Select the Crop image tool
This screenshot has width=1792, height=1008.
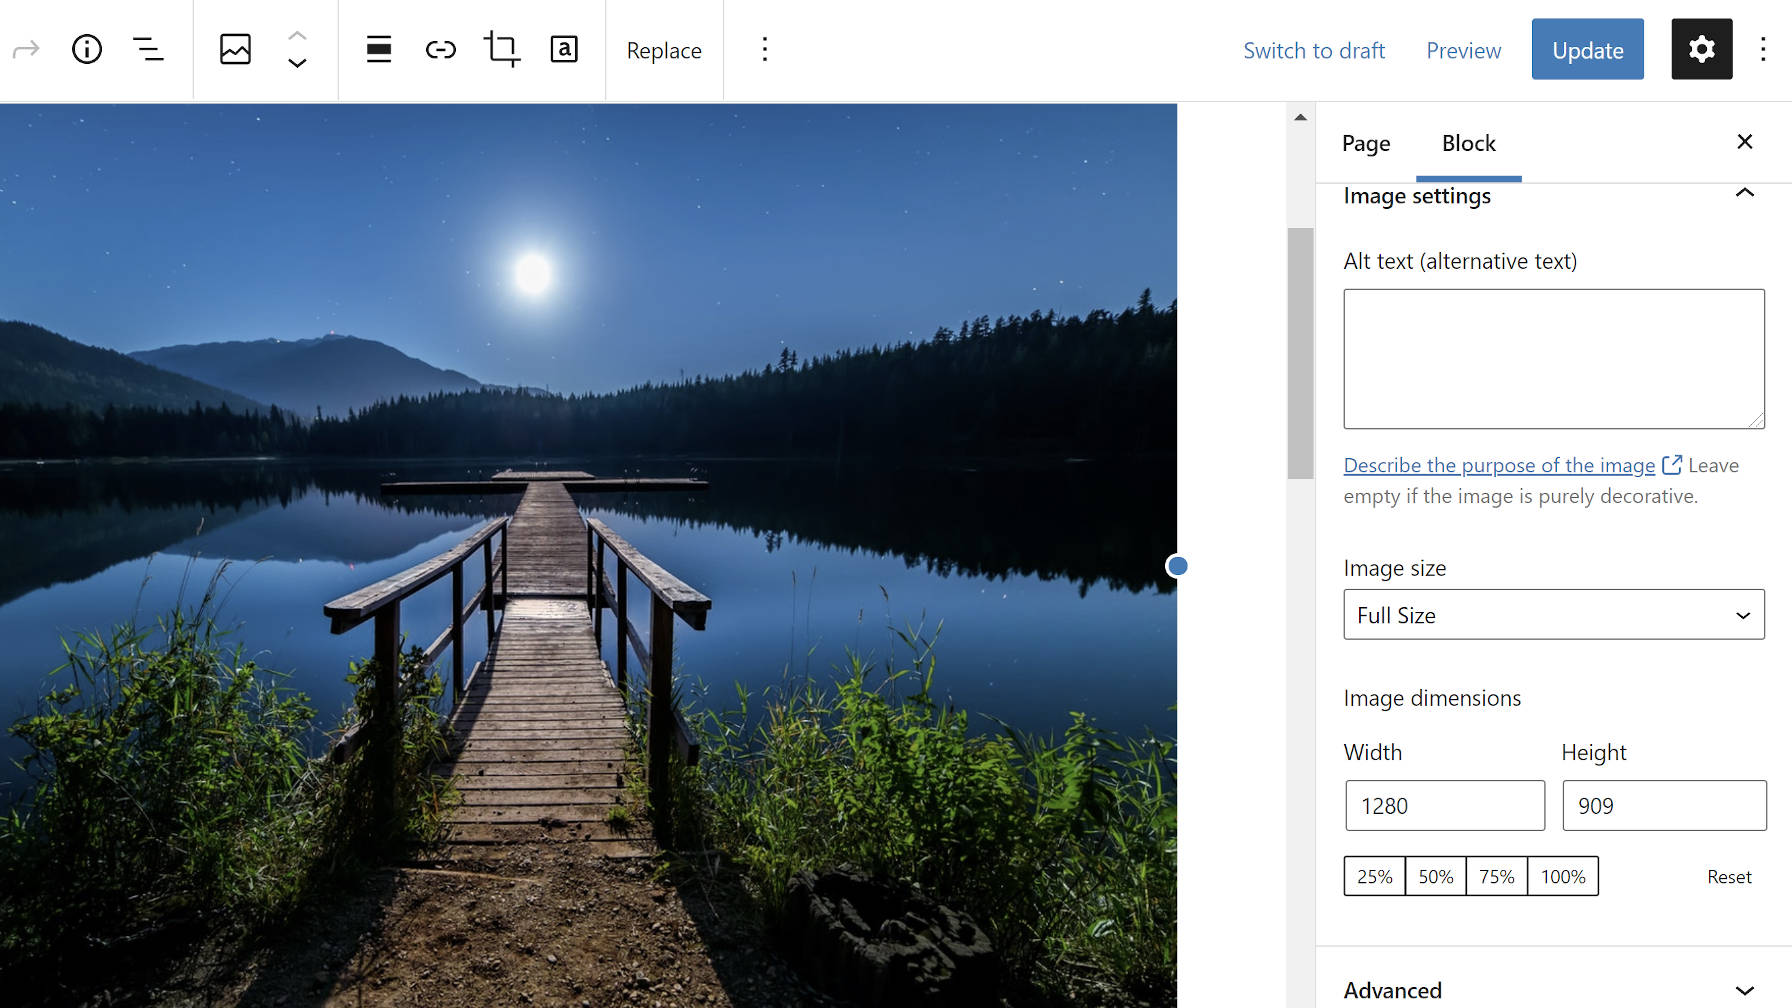(x=502, y=49)
